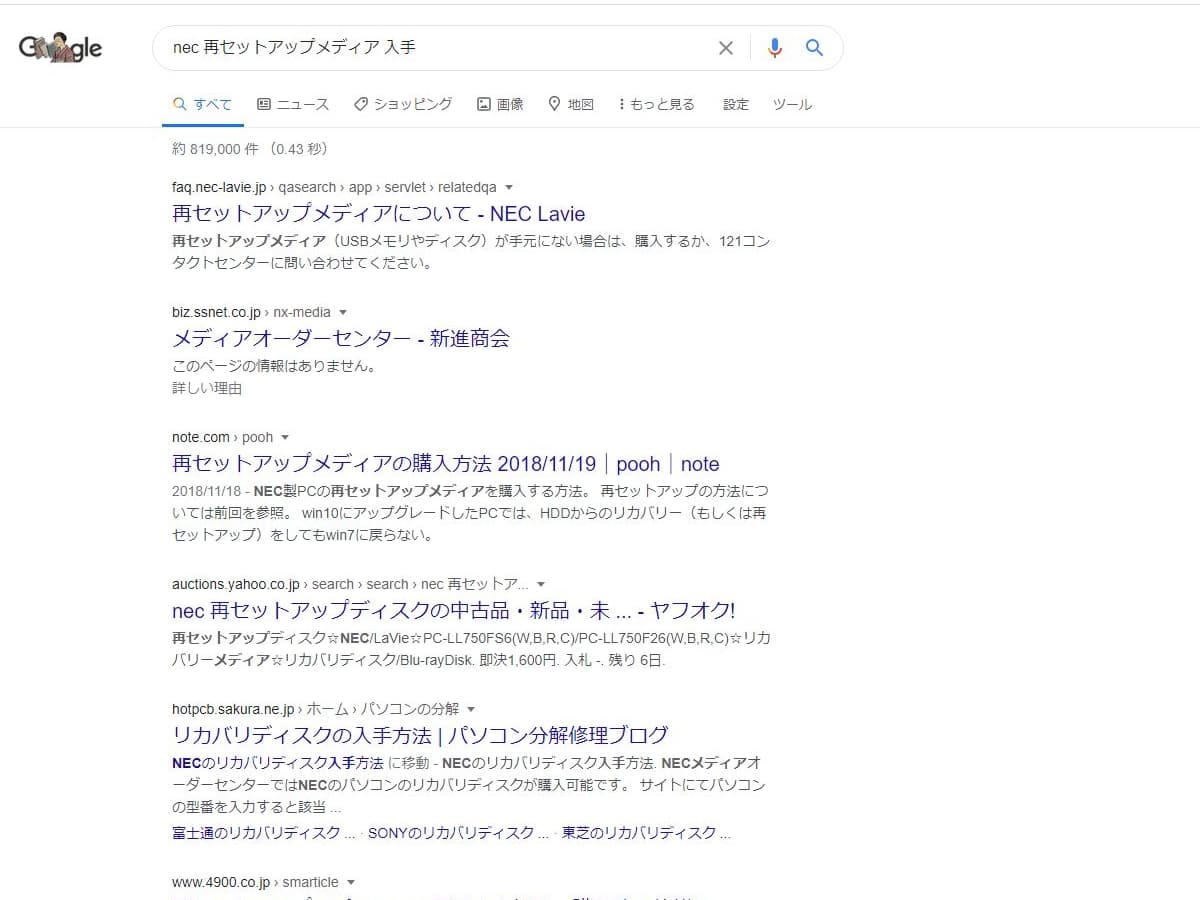This screenshot has width=1200, height=900.
Task: Open the 地図 tab
Action: coord(571,104)
